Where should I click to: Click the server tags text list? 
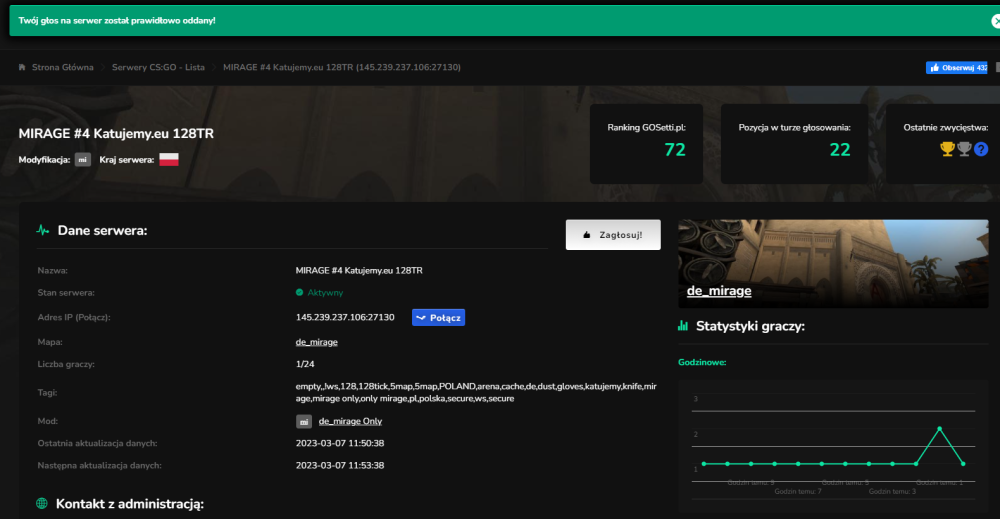476,392
